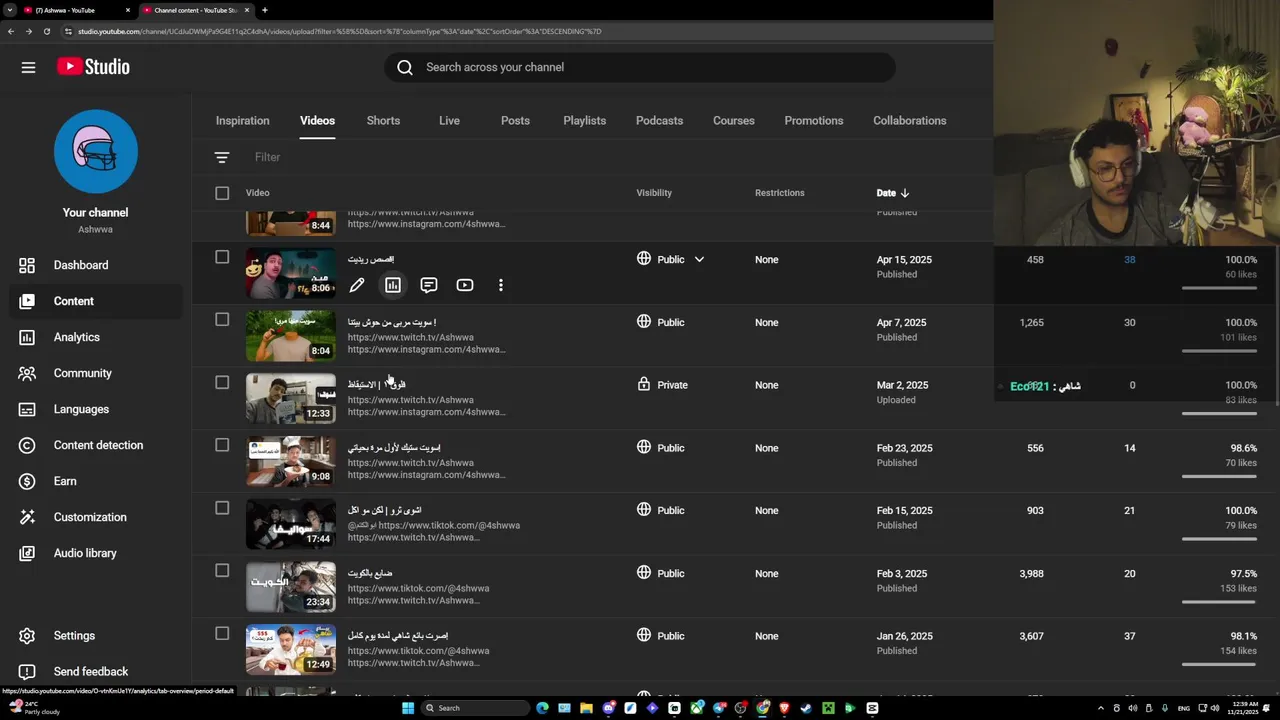Viewport: 1280px width, 720px height.
Task: Click Customization wand icon
Action: 27,517
